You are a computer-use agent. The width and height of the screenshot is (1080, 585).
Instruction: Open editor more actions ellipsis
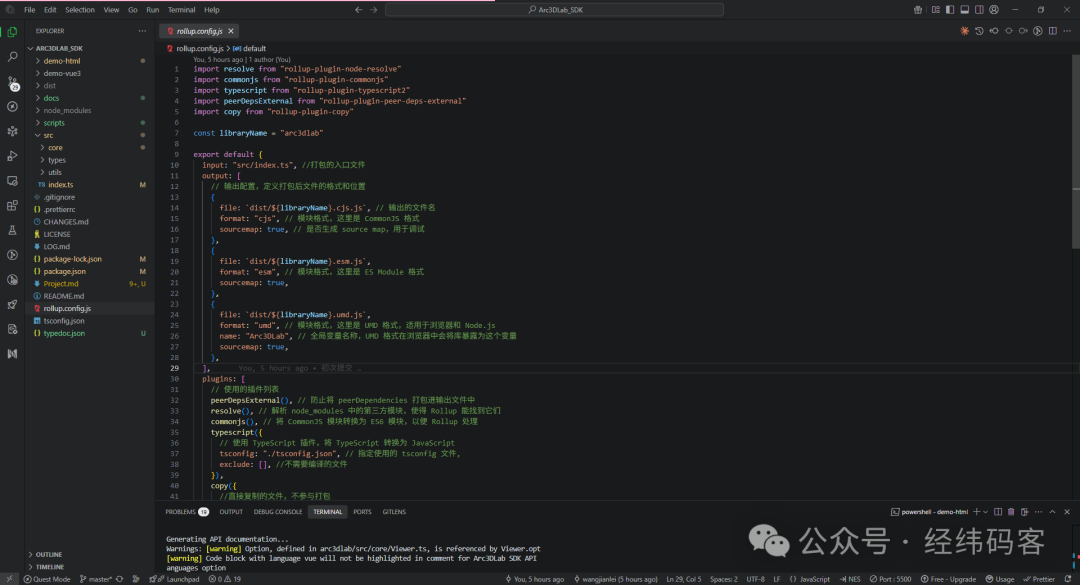pyautogui.click(x=1067, y=31)
